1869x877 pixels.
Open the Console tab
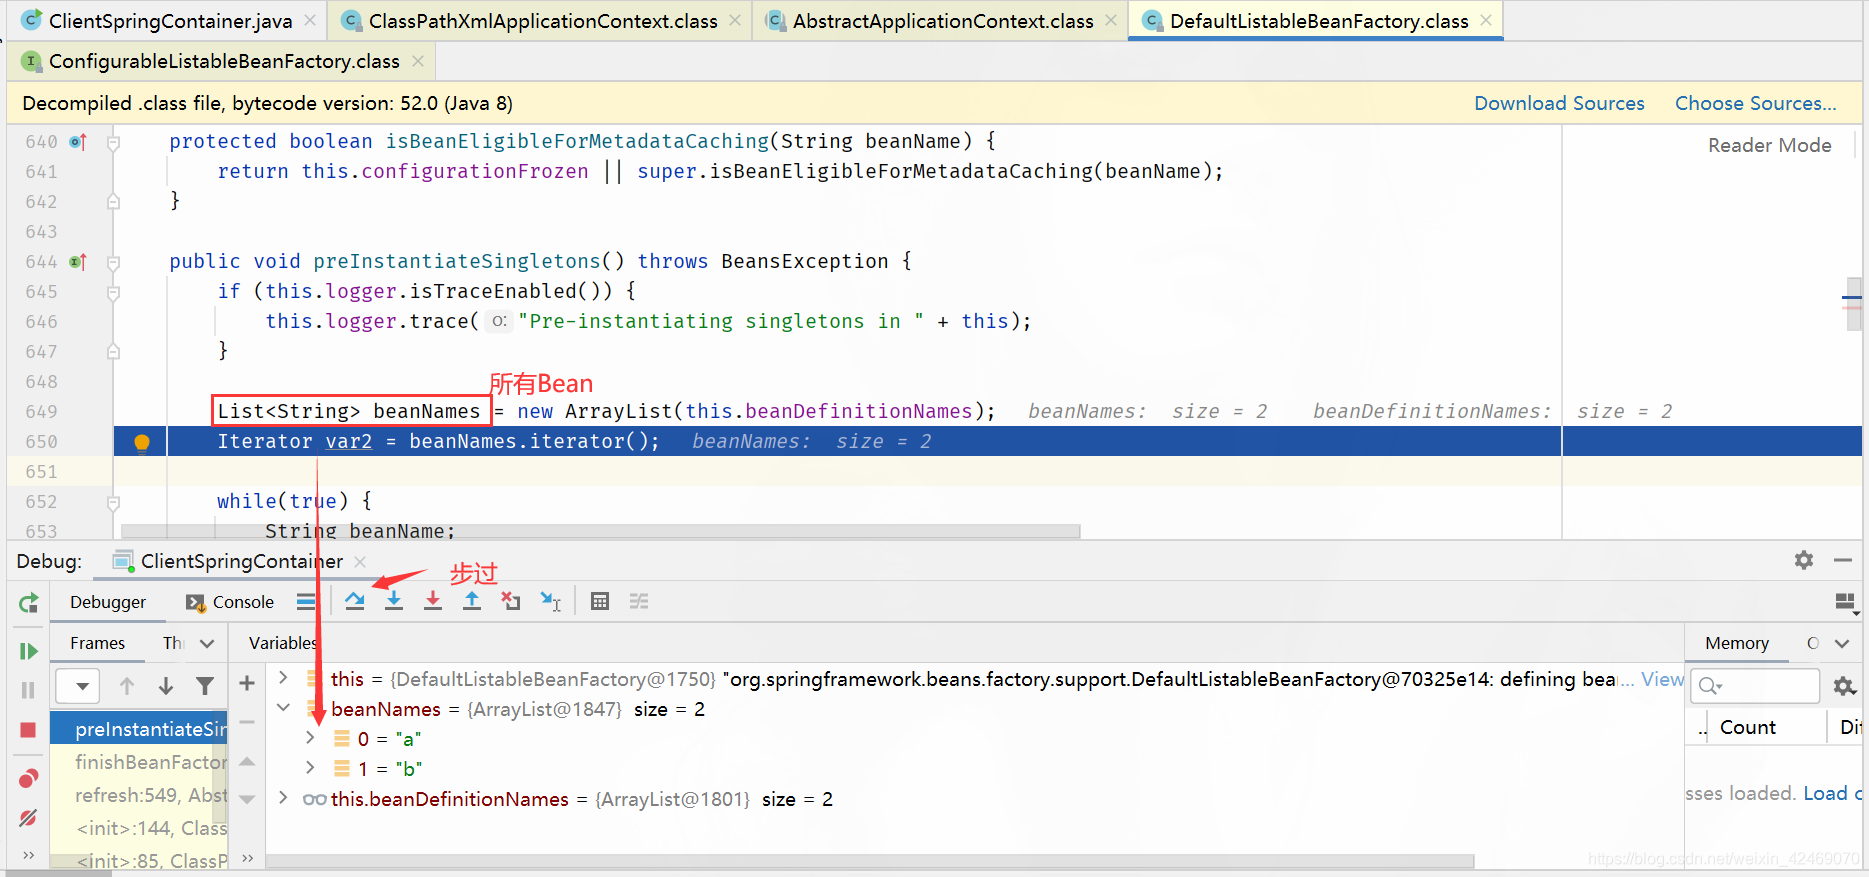tap(230, 602)
